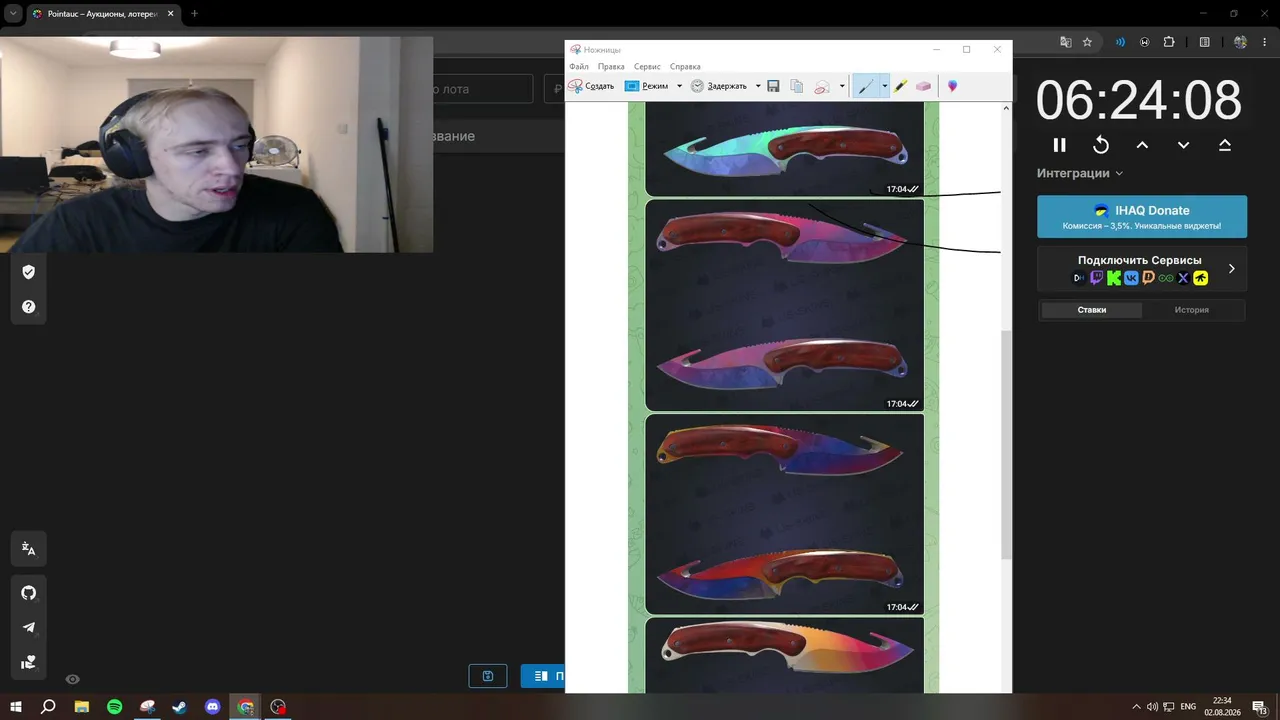Bookmark this page with the star icon
The image size is (1280, 720).
tap(1087, 42)
